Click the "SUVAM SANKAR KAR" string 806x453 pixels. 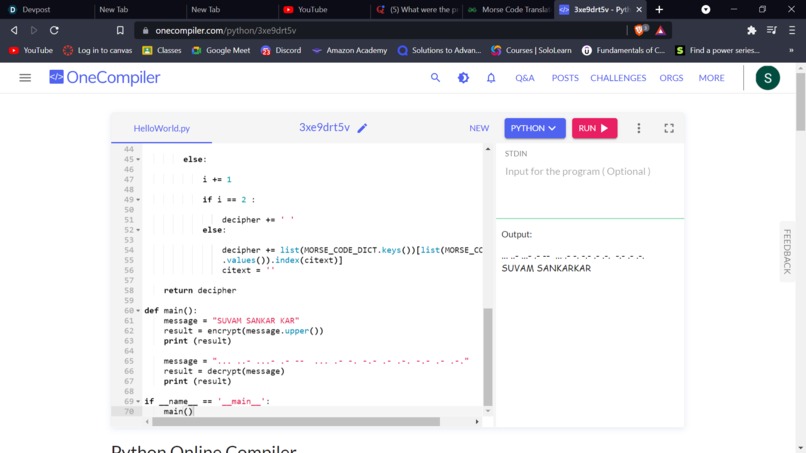tap(255, 320)
